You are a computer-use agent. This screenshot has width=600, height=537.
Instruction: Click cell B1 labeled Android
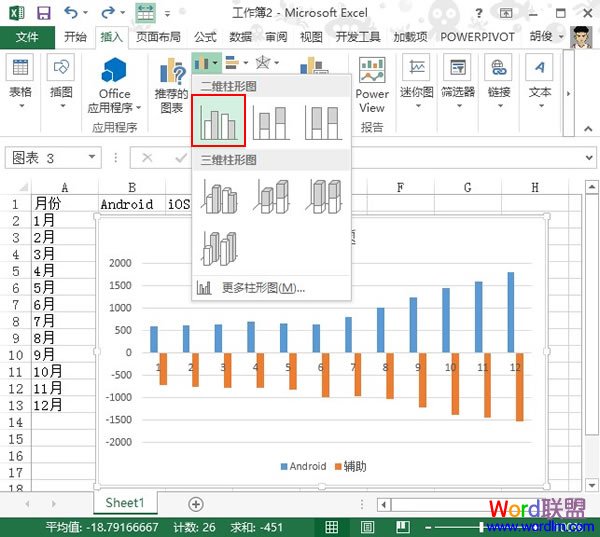click(x=132, y=204)
